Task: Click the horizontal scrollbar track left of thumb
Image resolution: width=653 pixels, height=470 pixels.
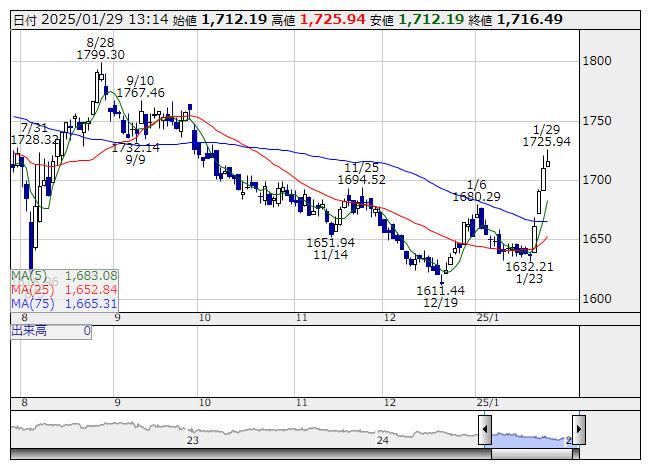Action: 251,454
